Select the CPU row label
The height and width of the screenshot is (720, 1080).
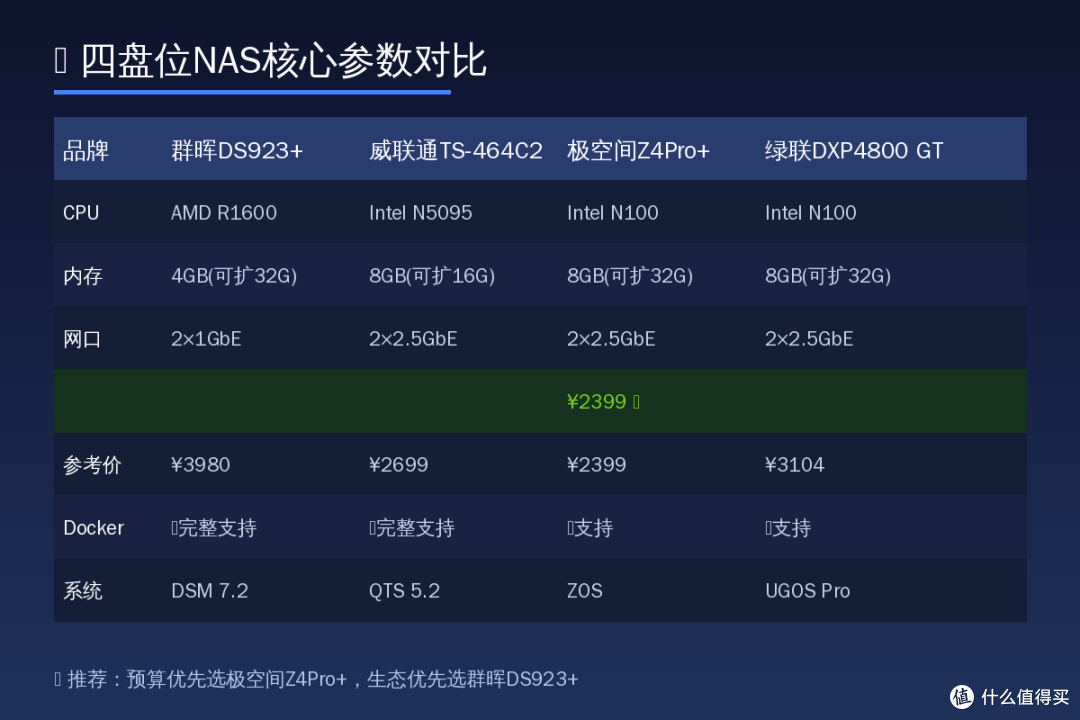[81, 213]
